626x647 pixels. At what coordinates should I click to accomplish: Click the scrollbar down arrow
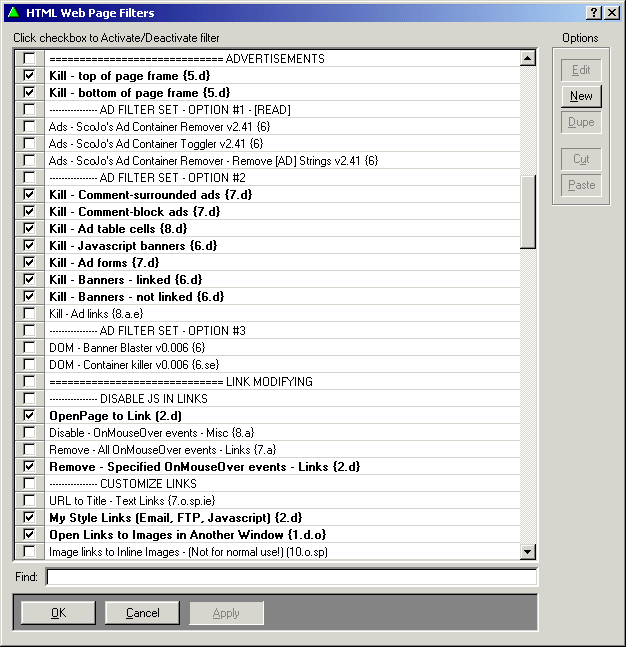[528, 551]
